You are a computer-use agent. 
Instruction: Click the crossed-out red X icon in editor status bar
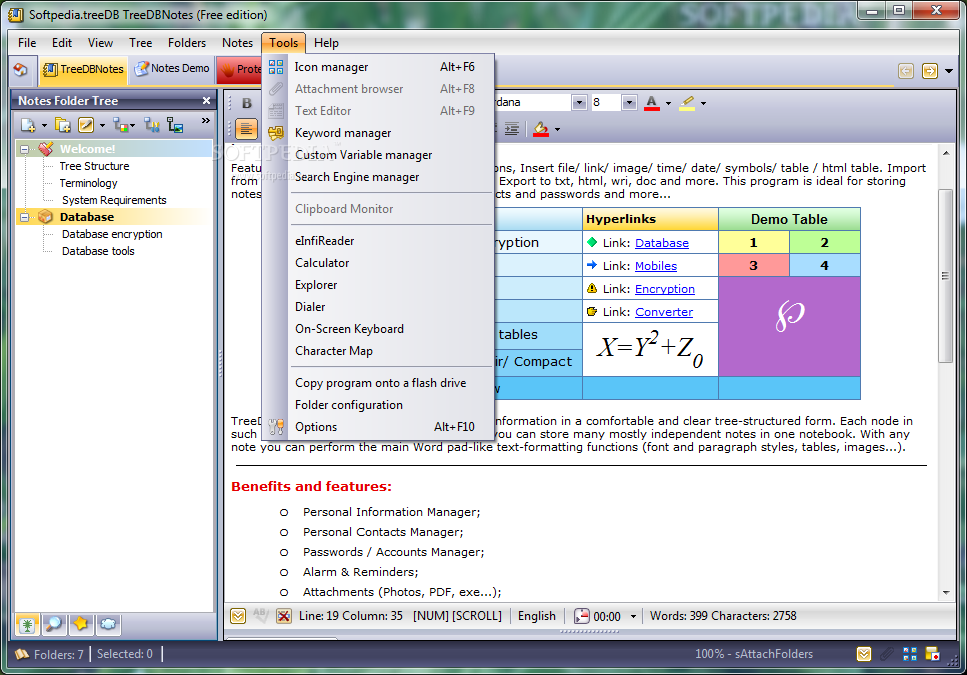click(283, 616)
